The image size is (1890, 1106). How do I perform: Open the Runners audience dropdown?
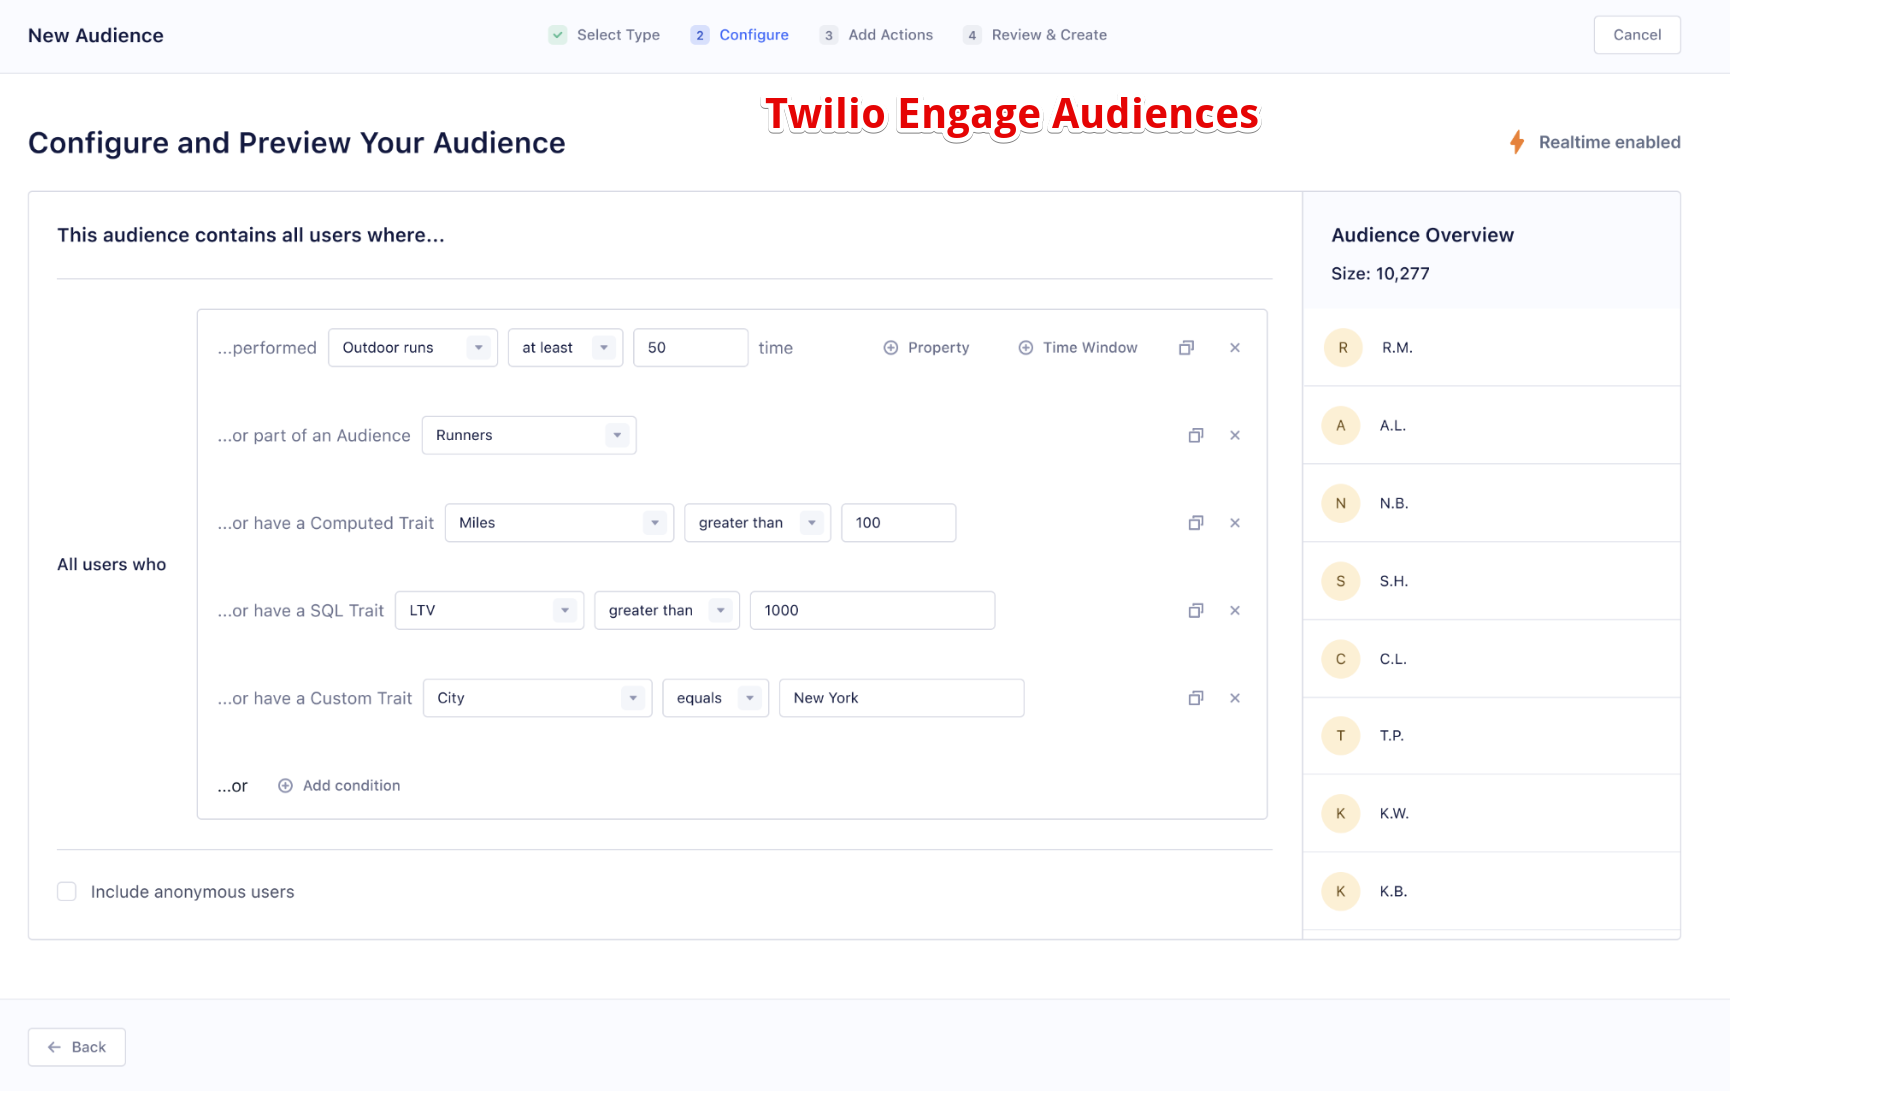pos(529,435)
